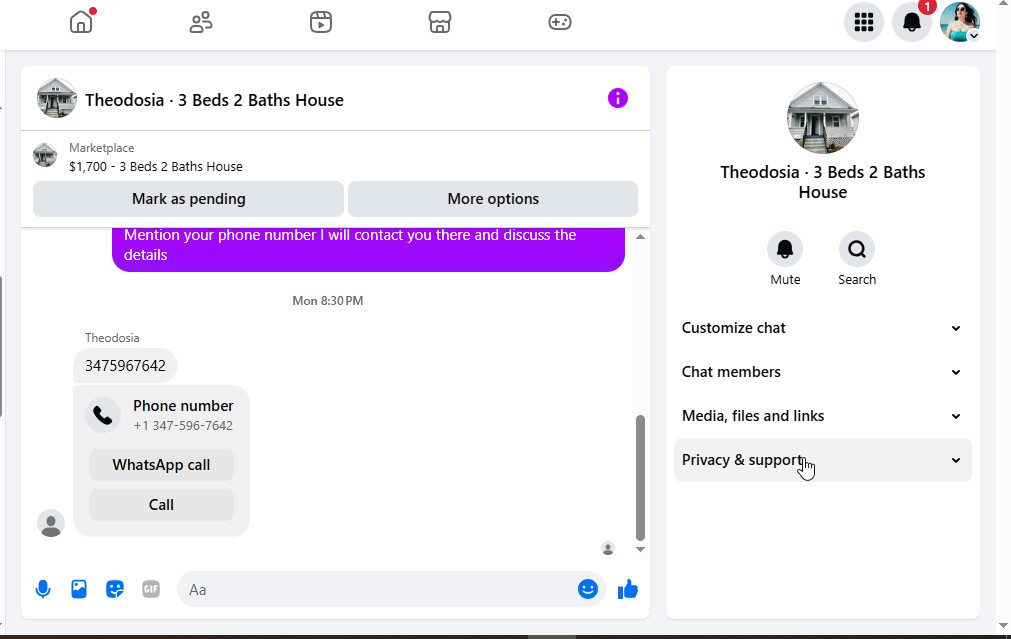Screen dimensions: 1011x639
Task: Click the Search magnifier icon in chat details
Action: tap(857, 249)
